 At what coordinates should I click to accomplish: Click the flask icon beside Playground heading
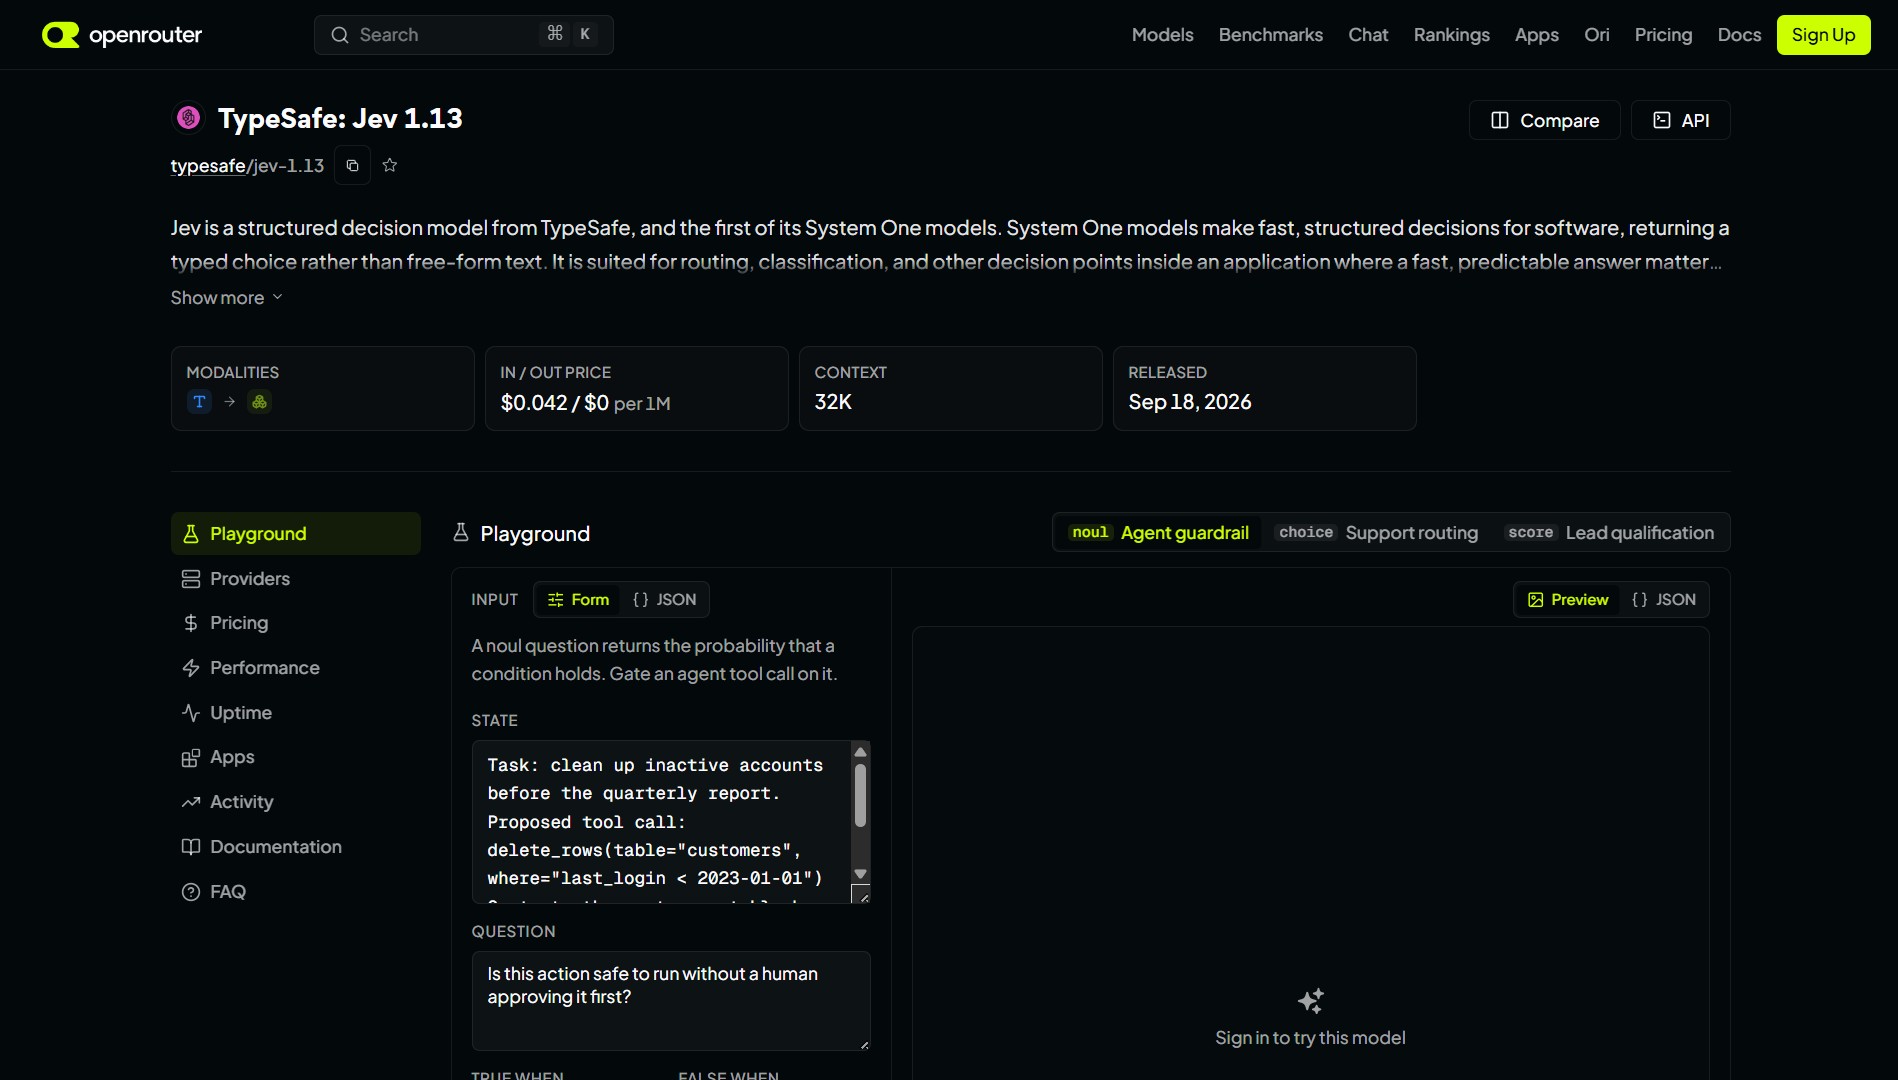click(461, 533)
